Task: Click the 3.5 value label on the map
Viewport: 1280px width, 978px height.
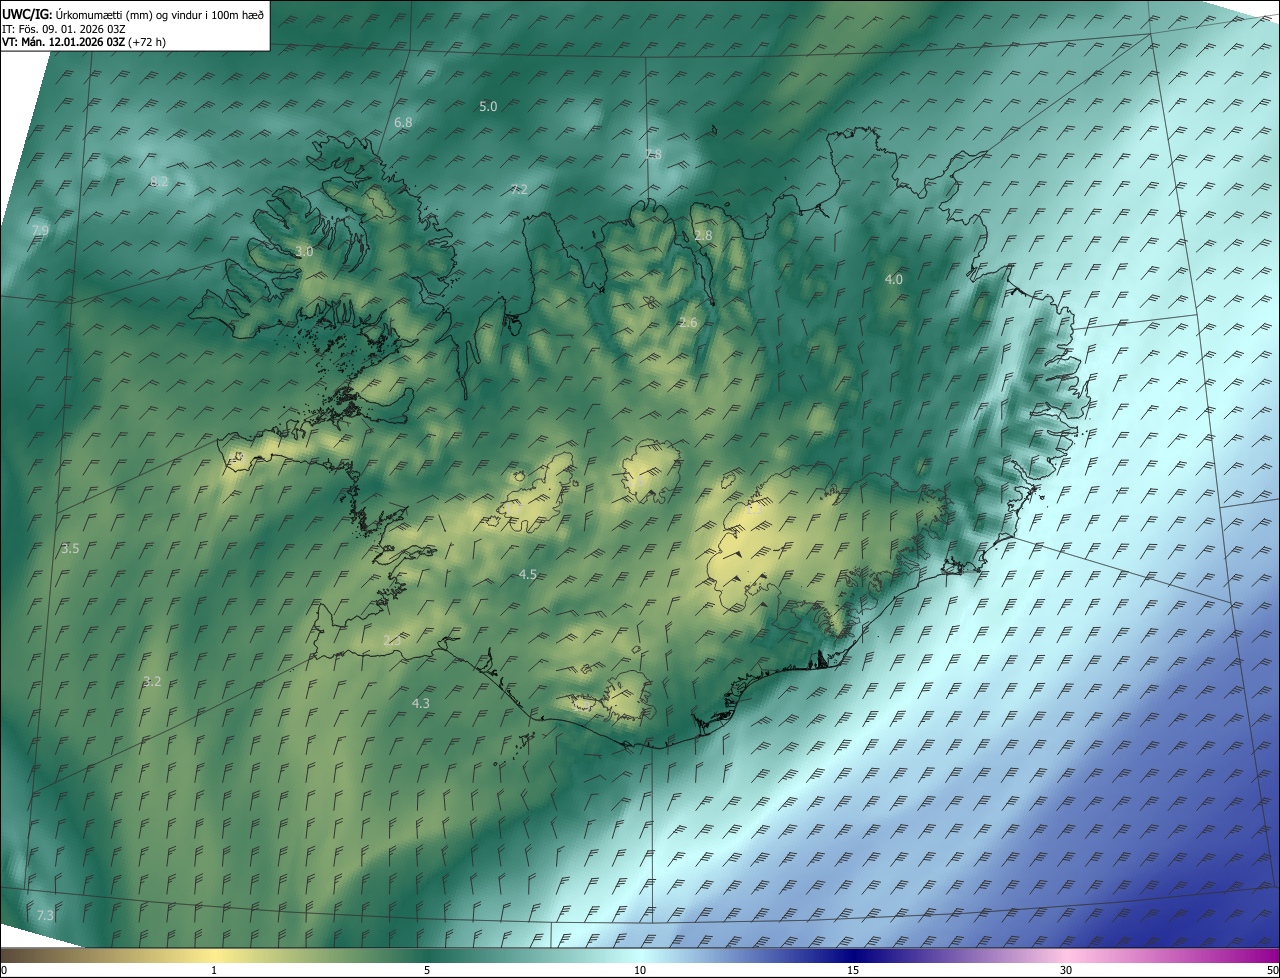Action: click(x=70, y=549)
